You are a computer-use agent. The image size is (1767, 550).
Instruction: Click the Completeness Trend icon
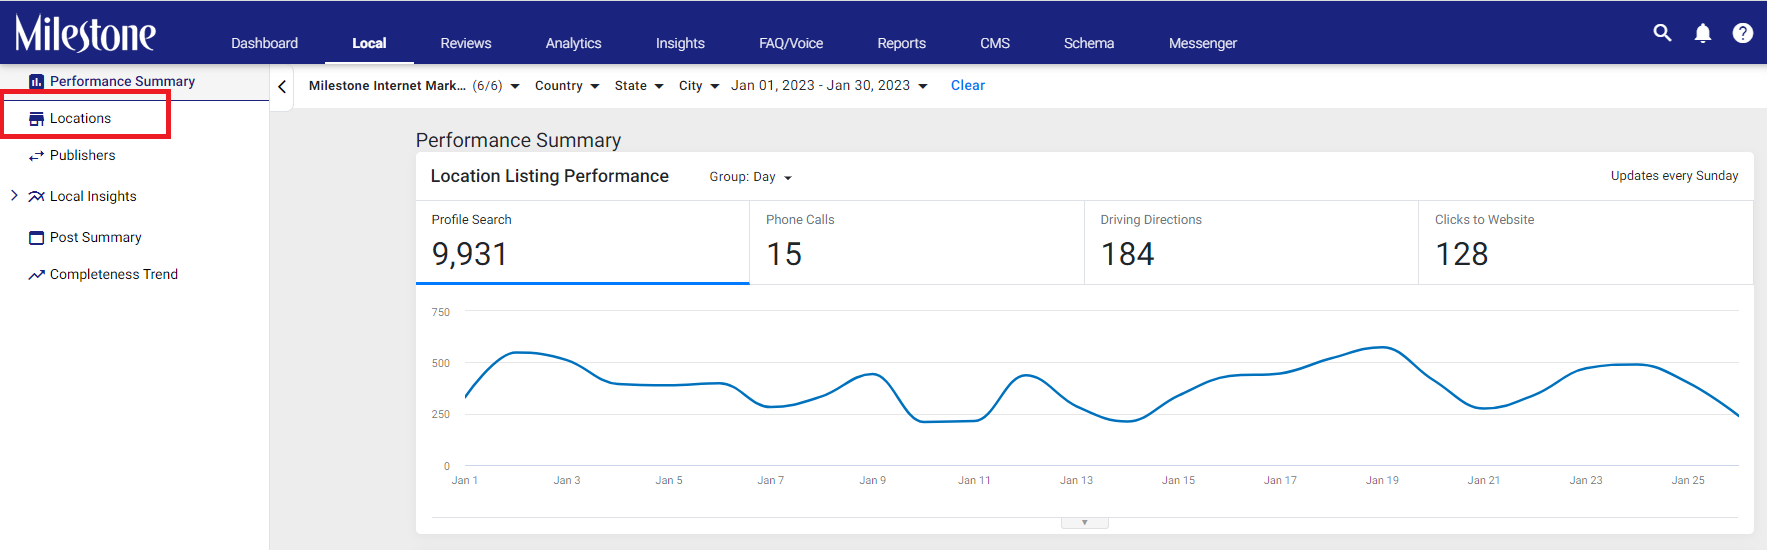tap(37, 275)
